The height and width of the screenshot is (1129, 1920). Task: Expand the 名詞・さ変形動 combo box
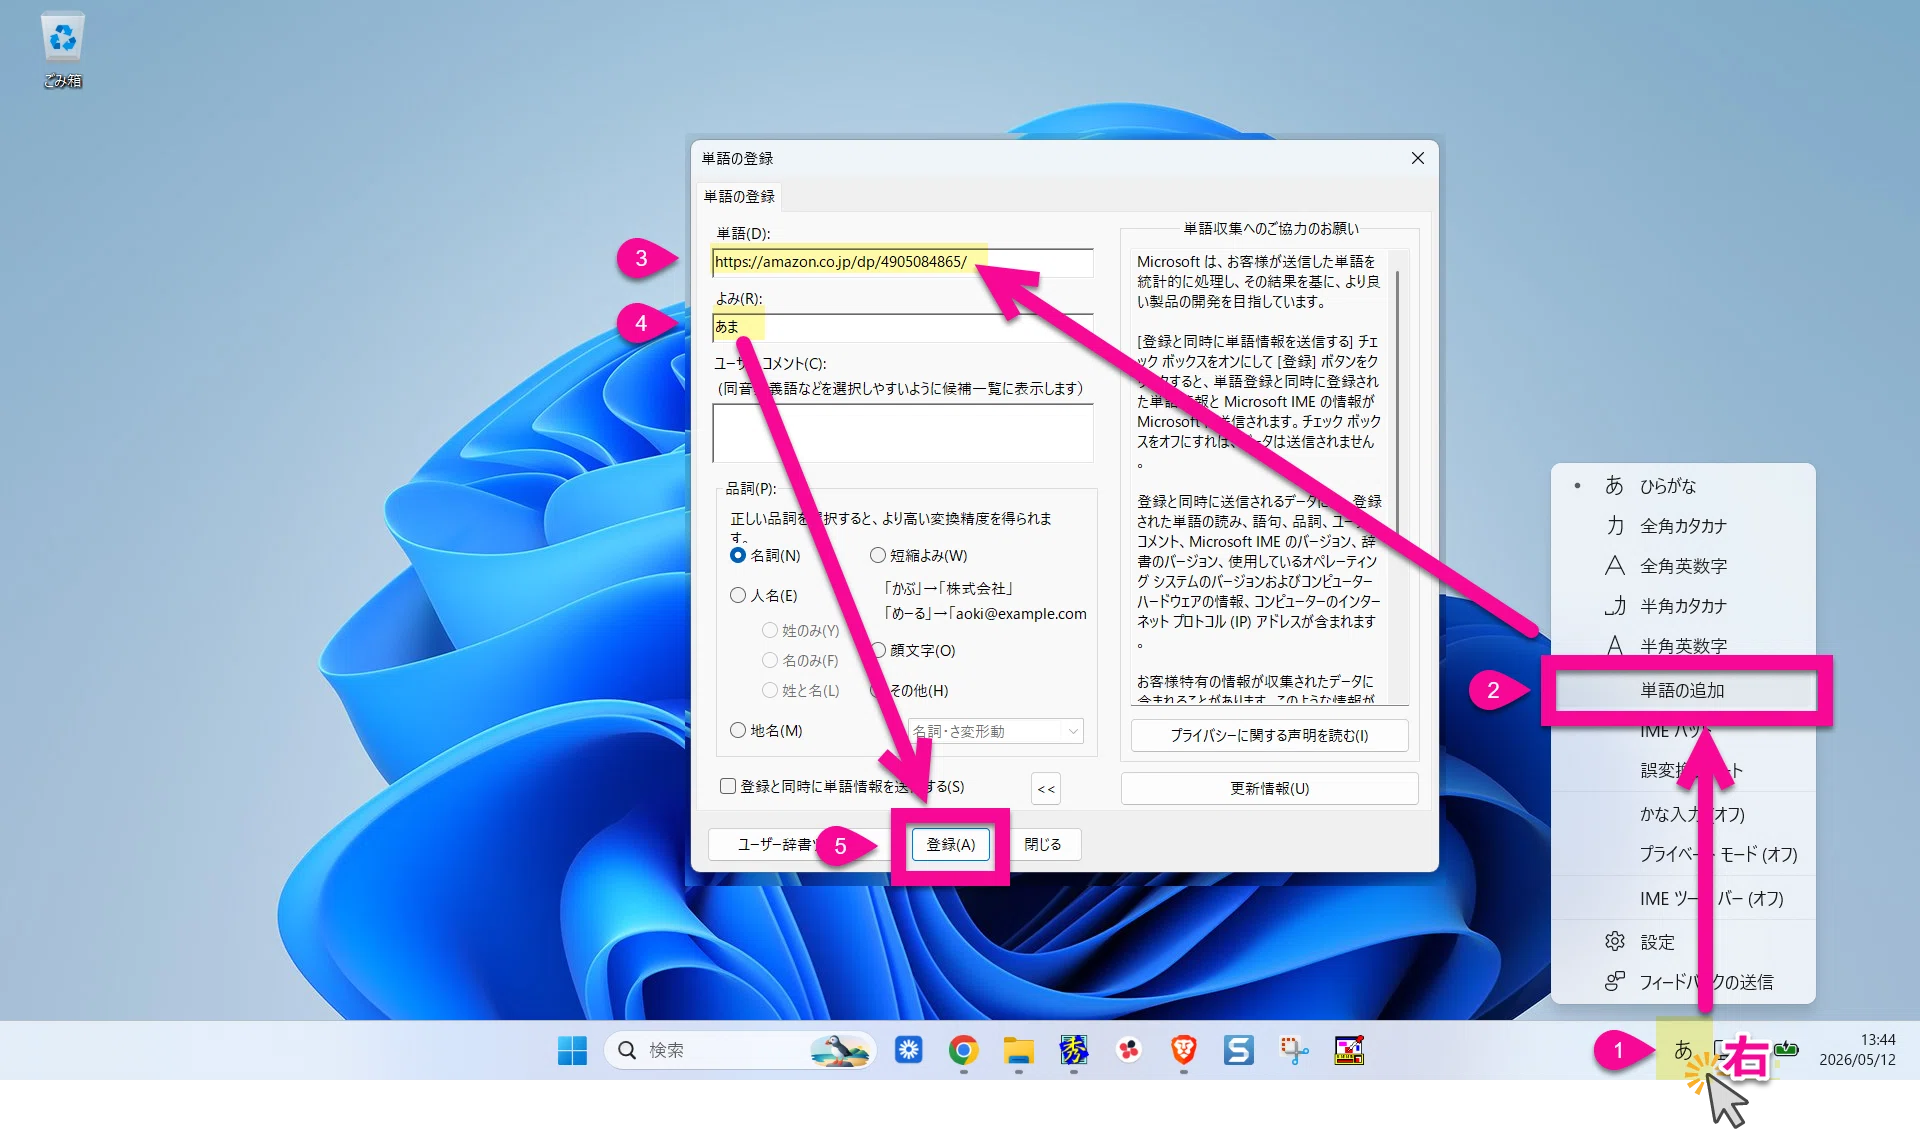pos(996,731)
